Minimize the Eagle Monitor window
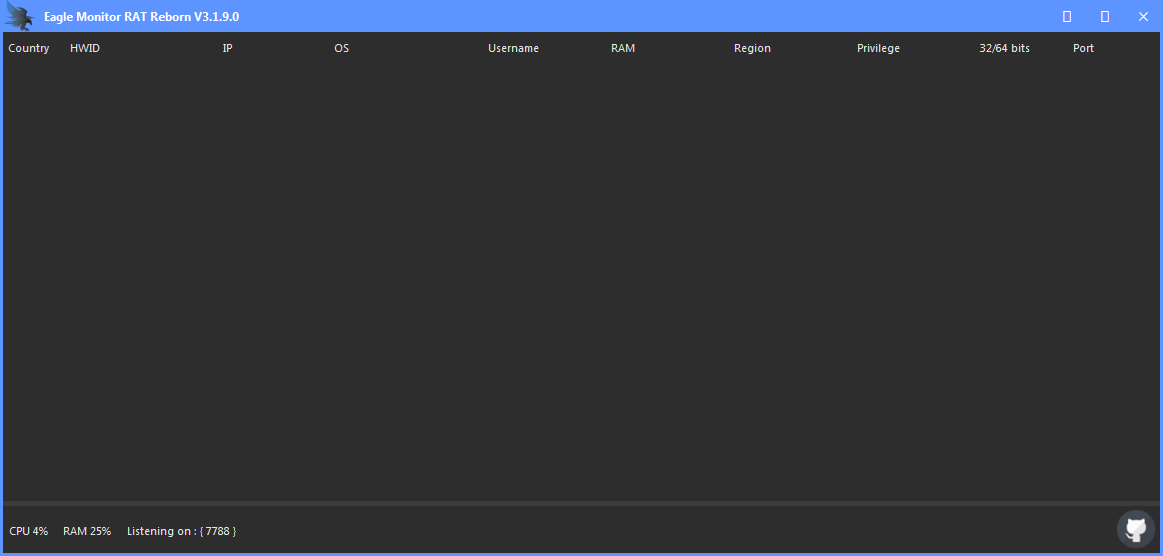The height and width of the screenshot is (556, 1163). tap(1067, 17)
